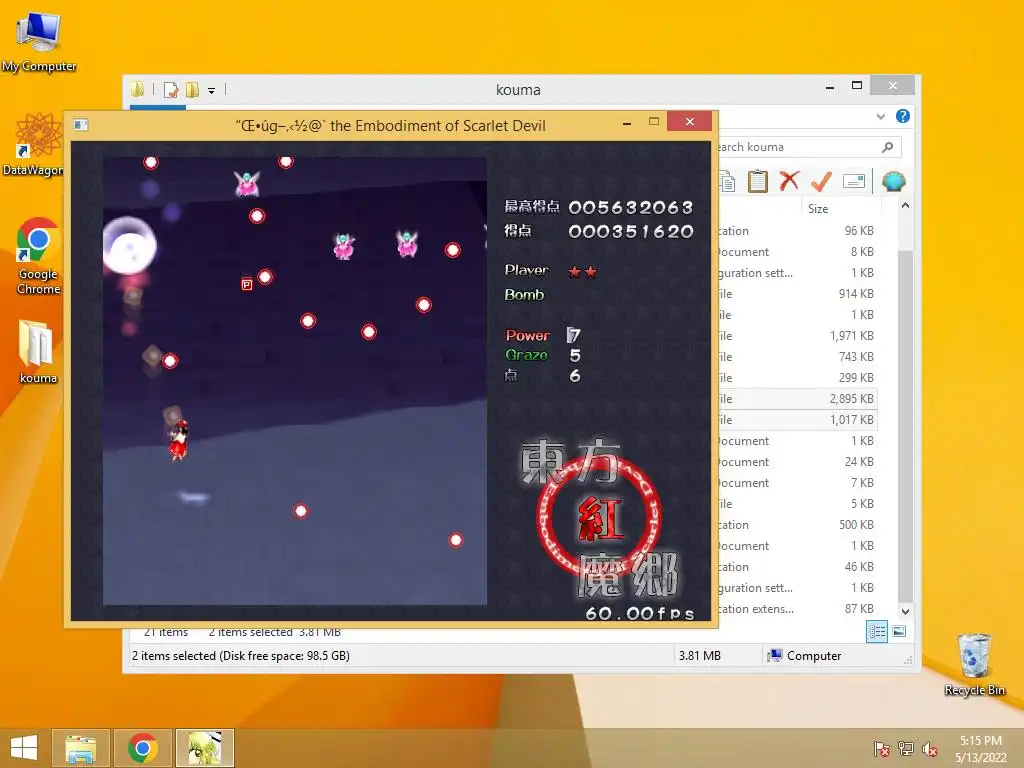
Task: Select the file row sized 914 KB
Action: pyautogui.click(x=797, y=293)
